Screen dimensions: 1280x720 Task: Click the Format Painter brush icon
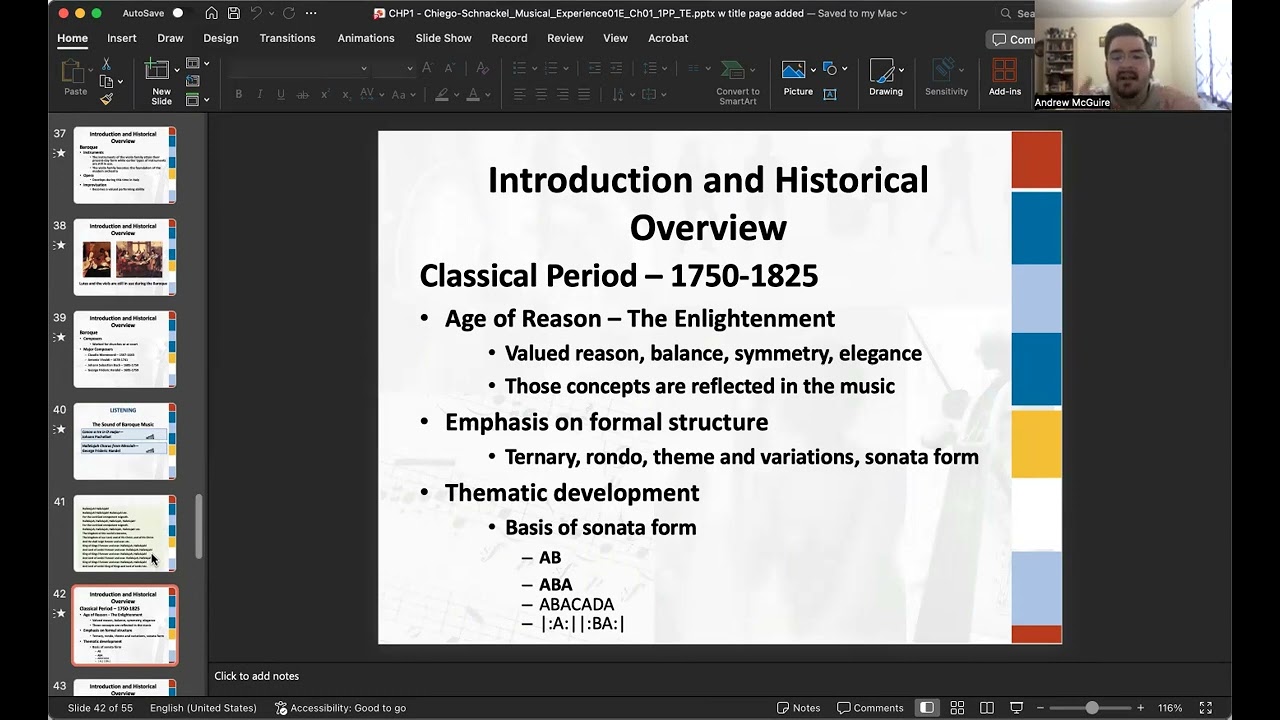coord(106,99)
